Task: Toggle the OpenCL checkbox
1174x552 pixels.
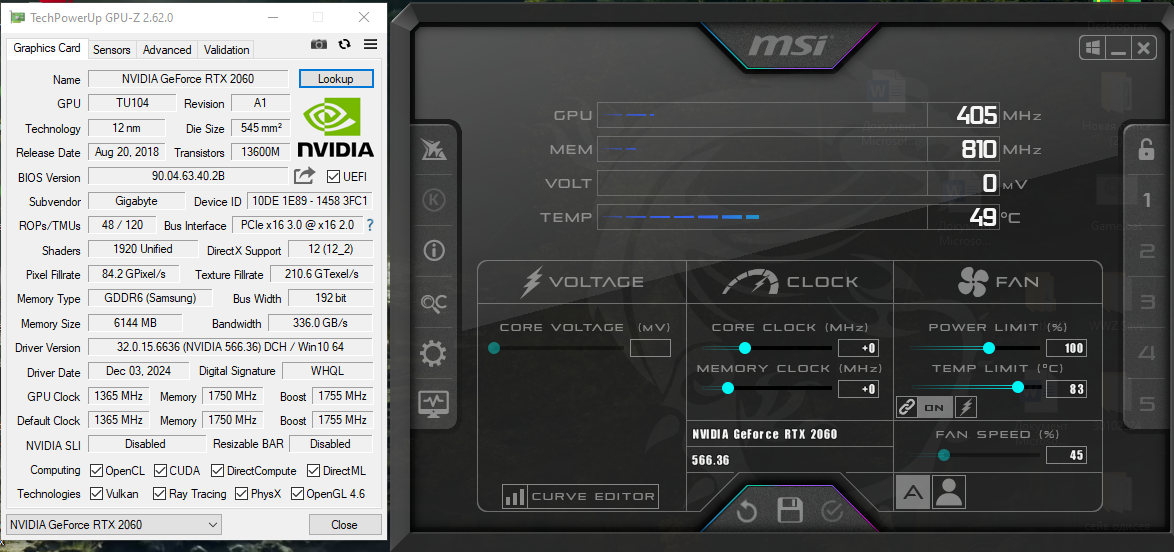Action: (96, 470)
